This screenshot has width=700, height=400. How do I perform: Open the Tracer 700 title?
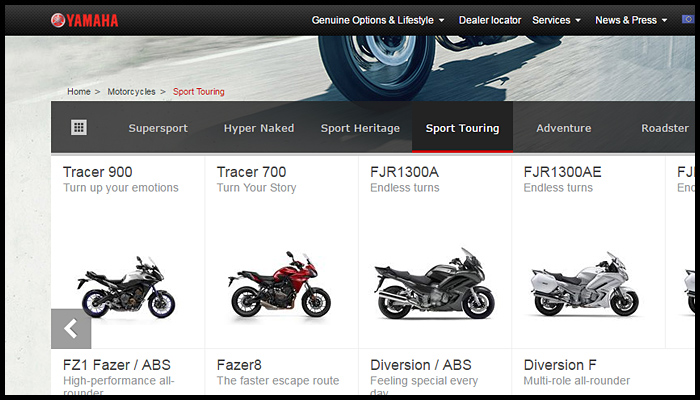pyautogui.click(x=251, y=172)
